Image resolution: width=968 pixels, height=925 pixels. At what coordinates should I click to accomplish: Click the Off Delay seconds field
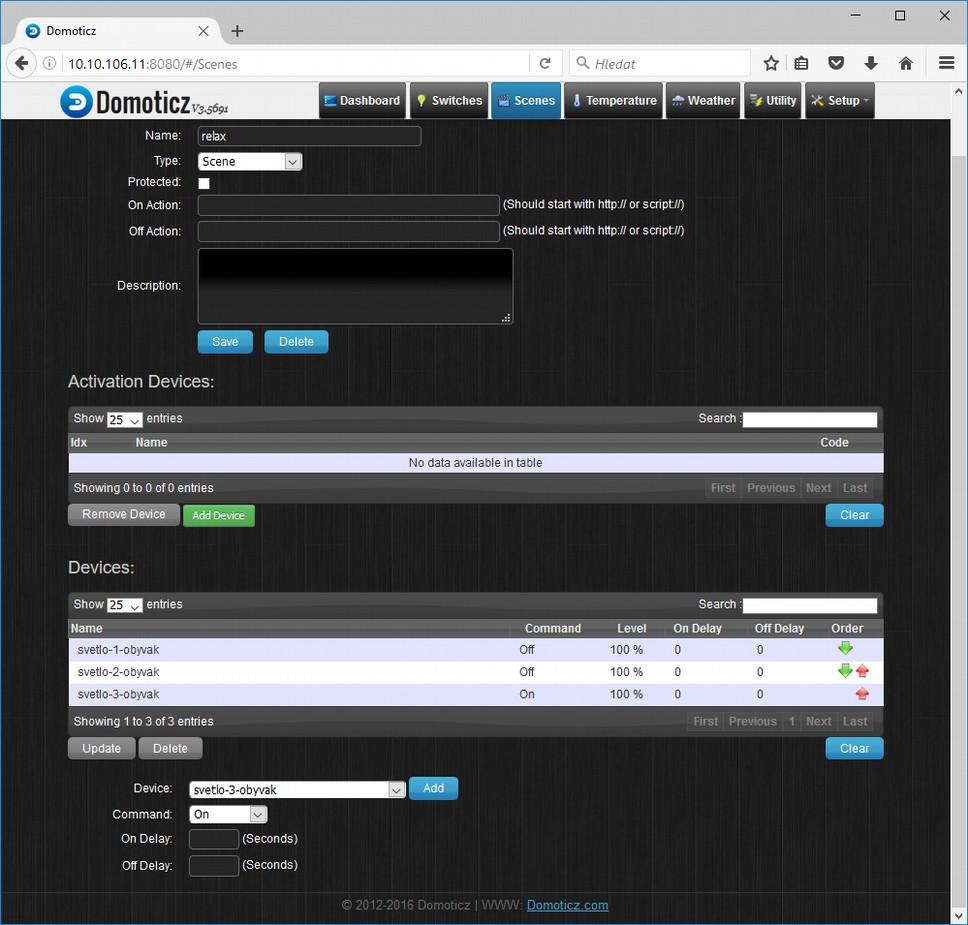[x=214, y=866]
